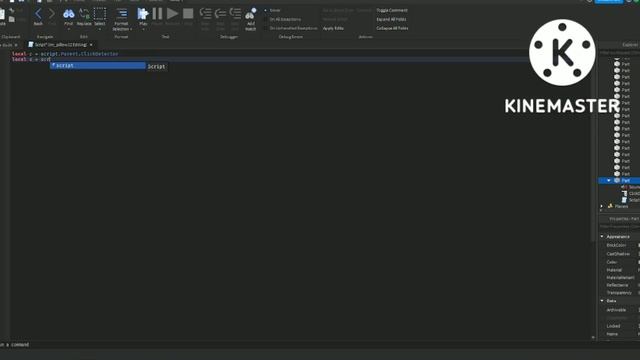Click the Fwd navigation arrow
Screen dimensions: 640x360
click(52, 14)
